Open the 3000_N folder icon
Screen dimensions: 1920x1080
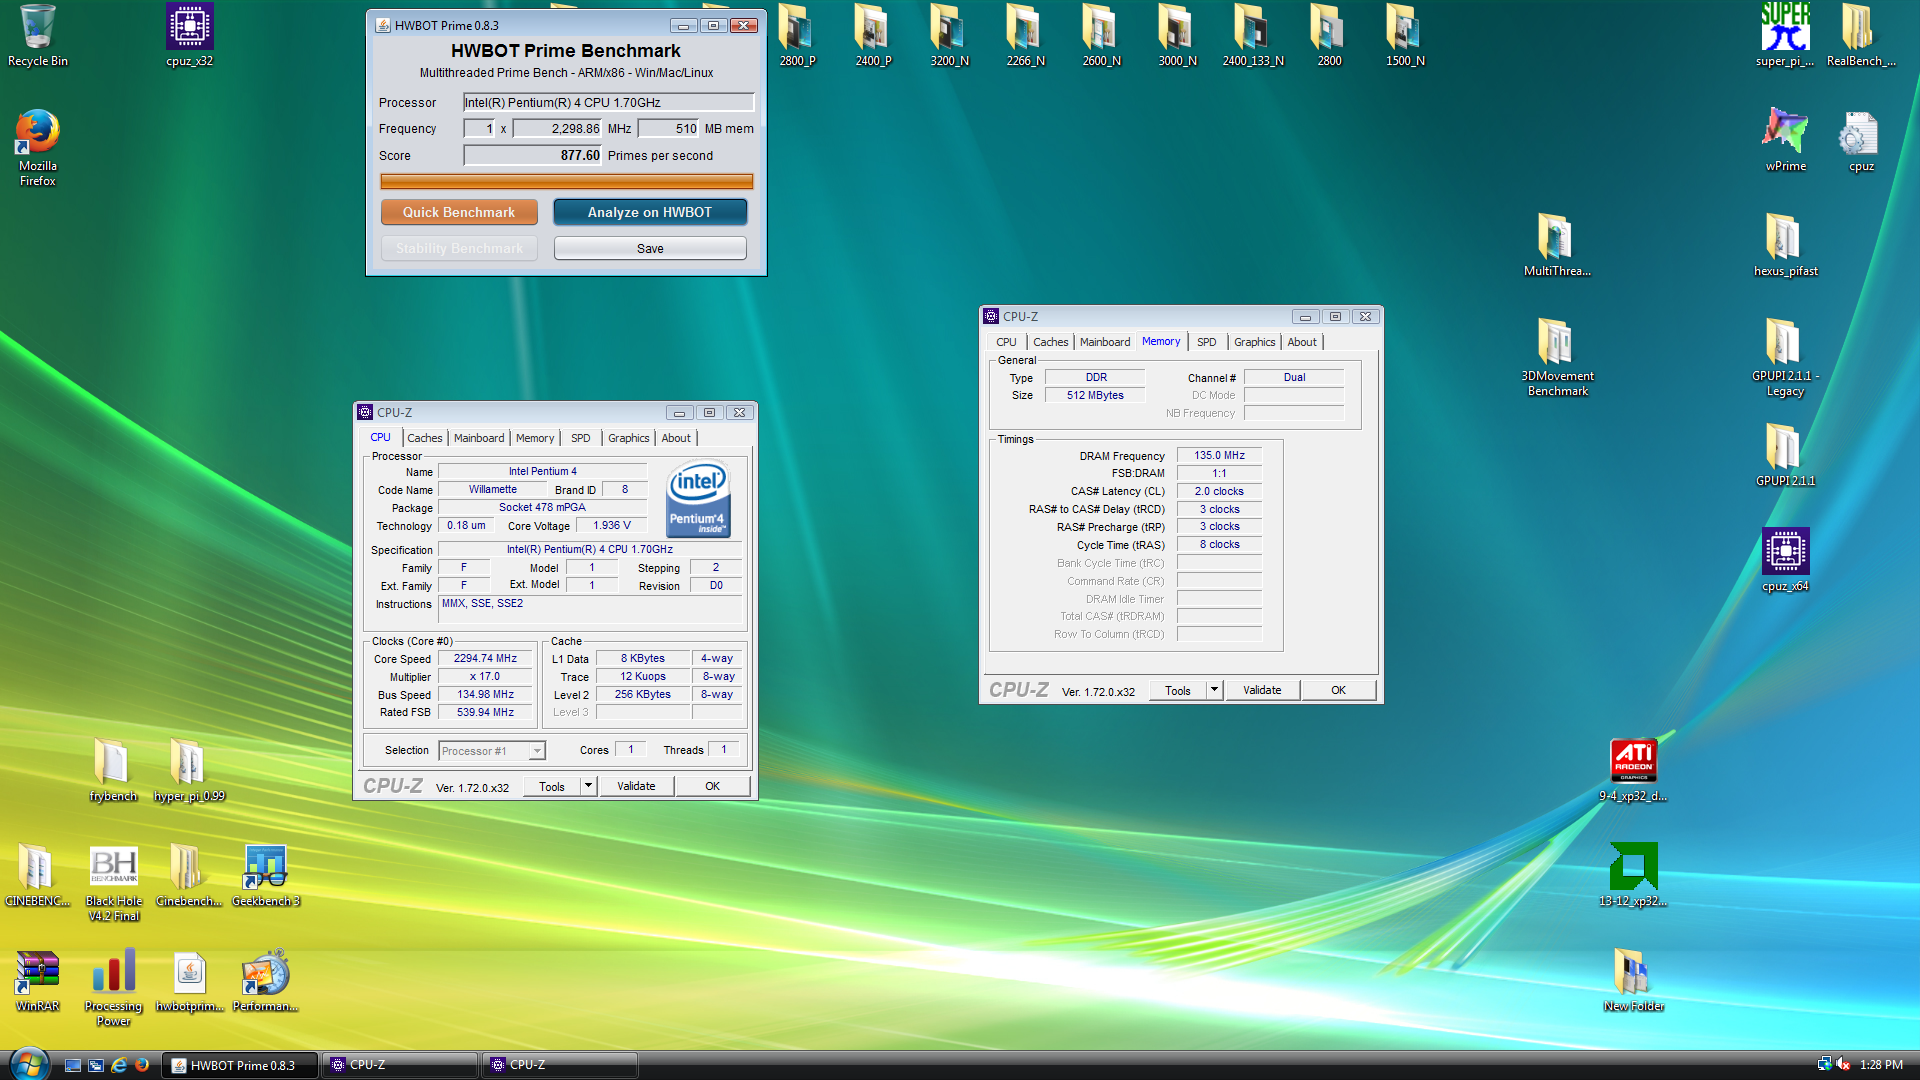tap(1177, 36)
